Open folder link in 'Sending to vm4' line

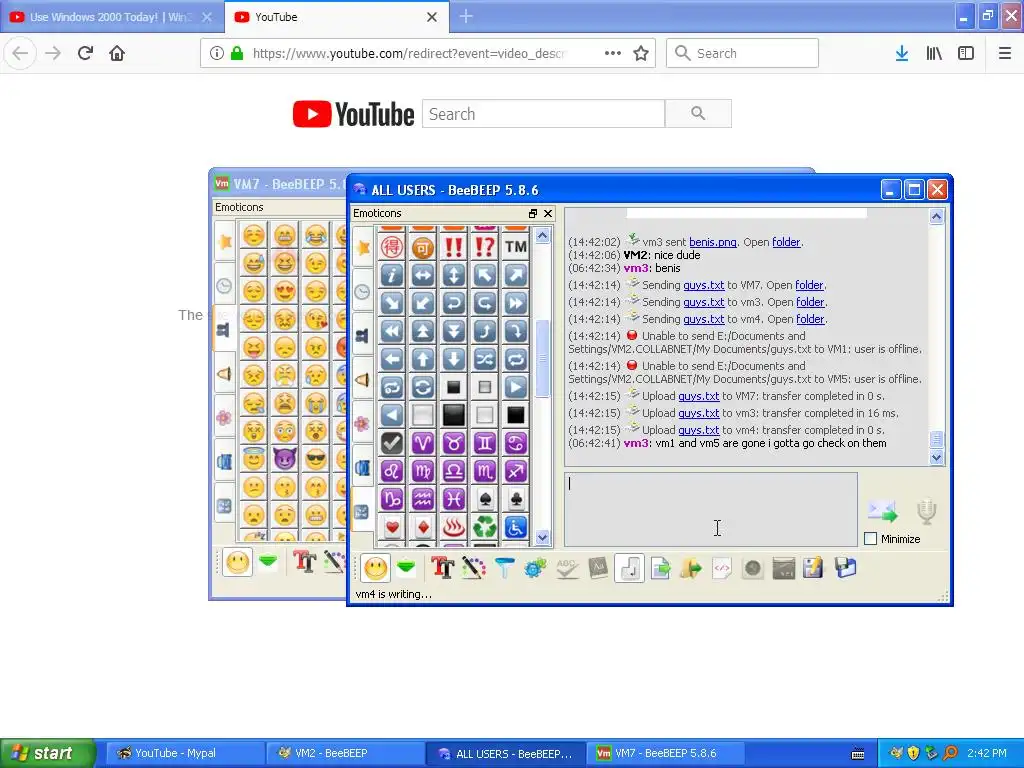click(810, 319)
